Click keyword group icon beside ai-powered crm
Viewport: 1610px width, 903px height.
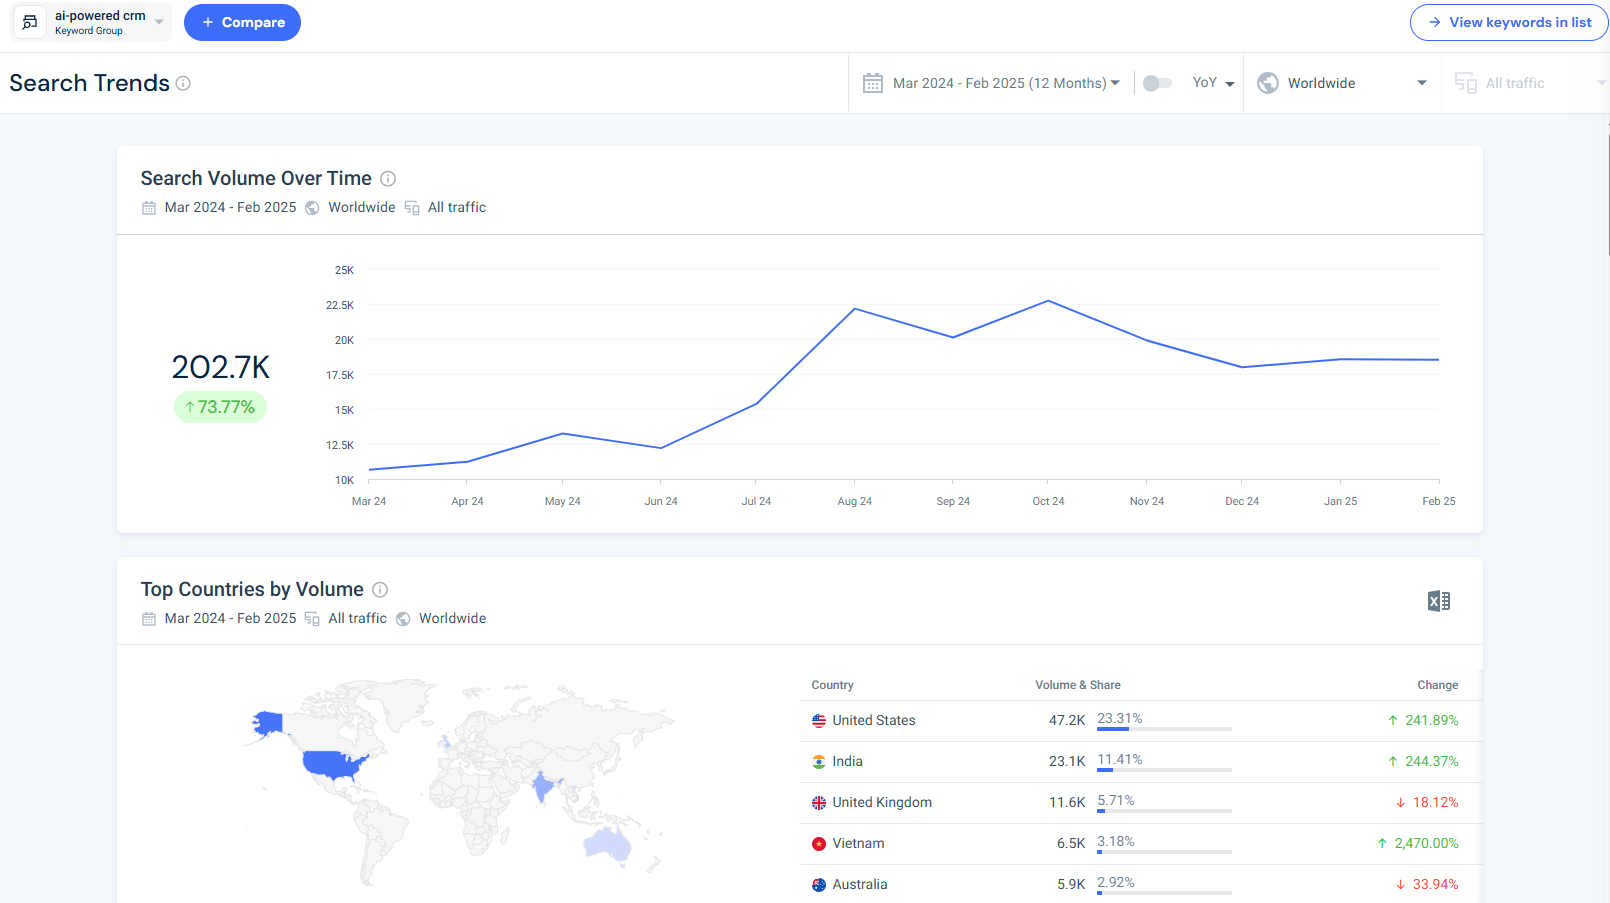pos(28,21)
